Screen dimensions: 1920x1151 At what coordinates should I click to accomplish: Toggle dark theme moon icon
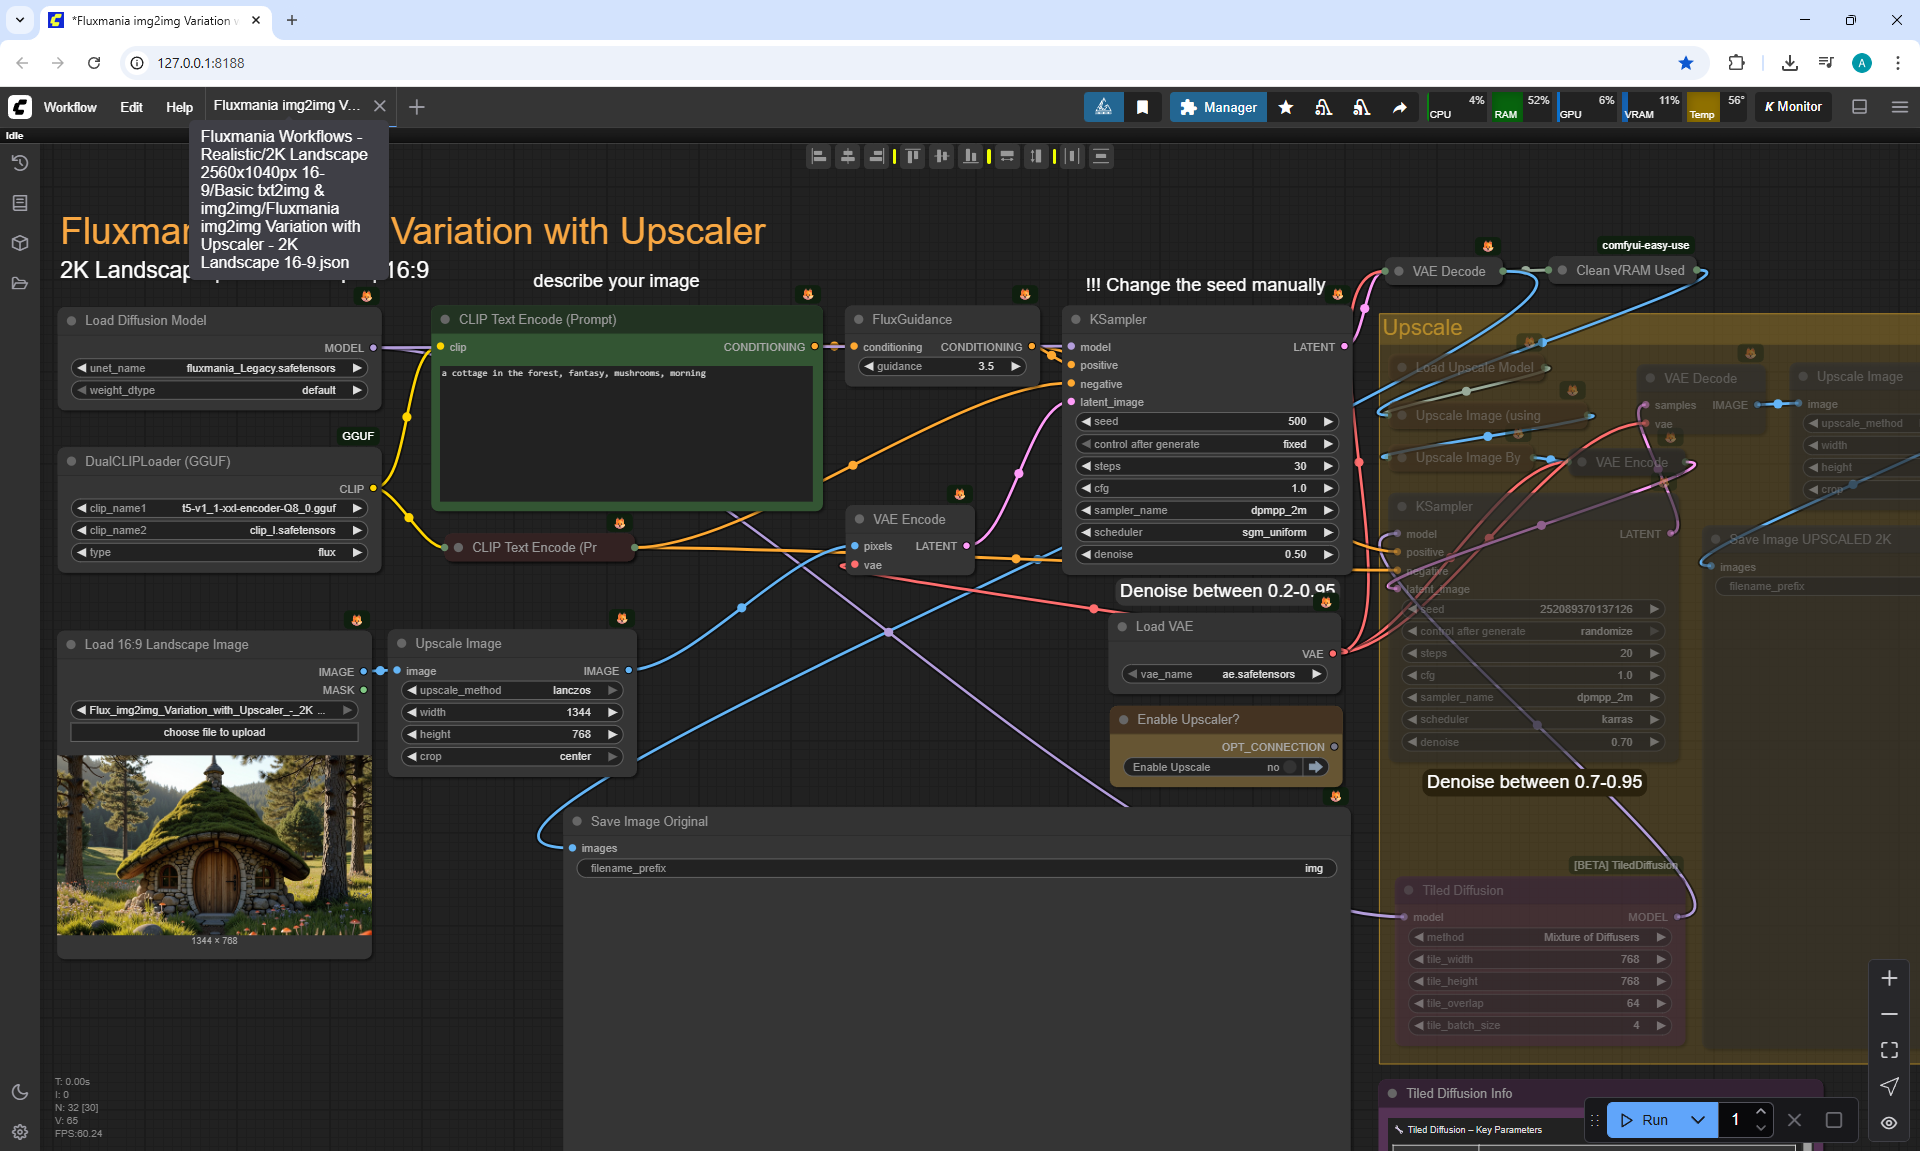[x=20, y=1092]
